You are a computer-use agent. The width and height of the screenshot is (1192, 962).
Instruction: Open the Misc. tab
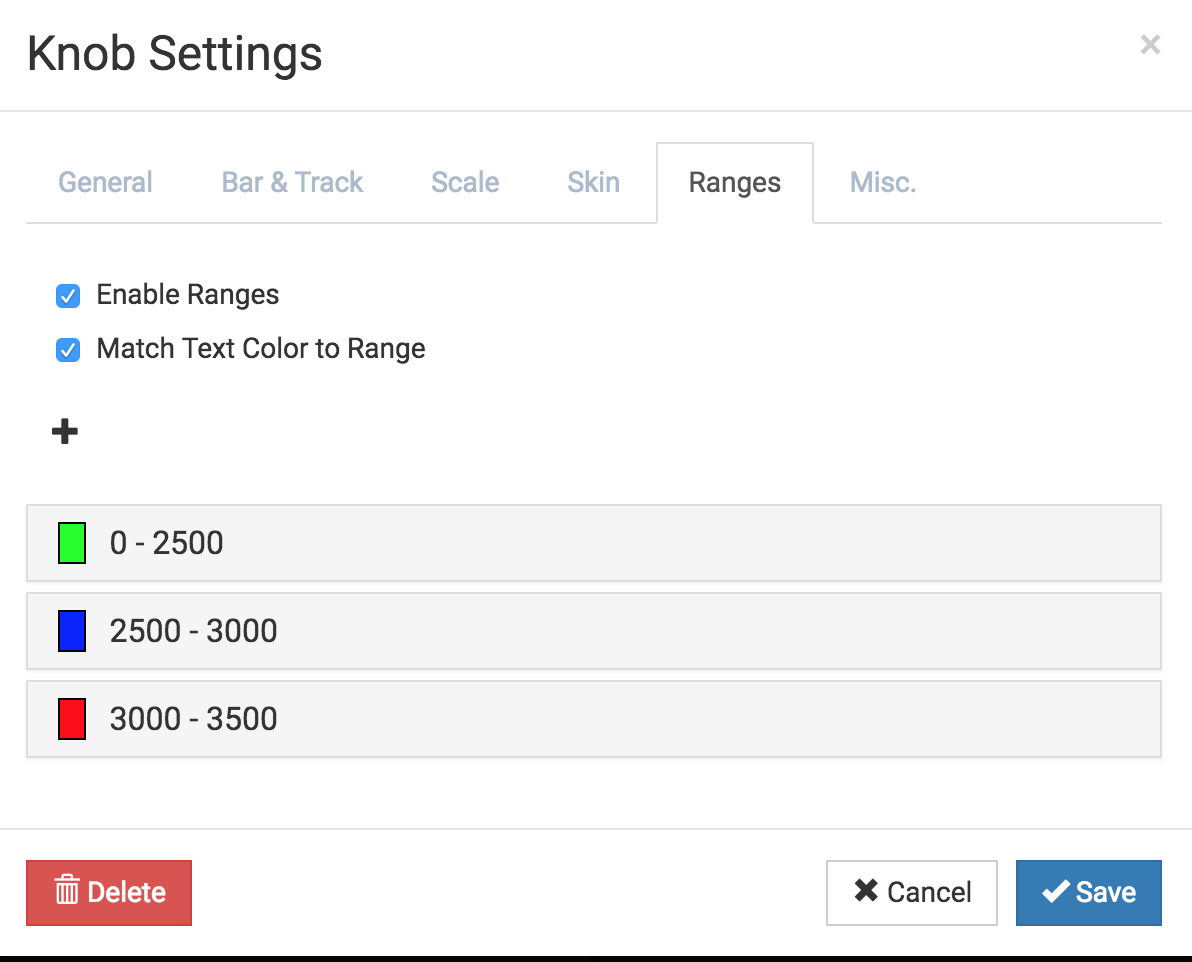[x=883, y=183]
